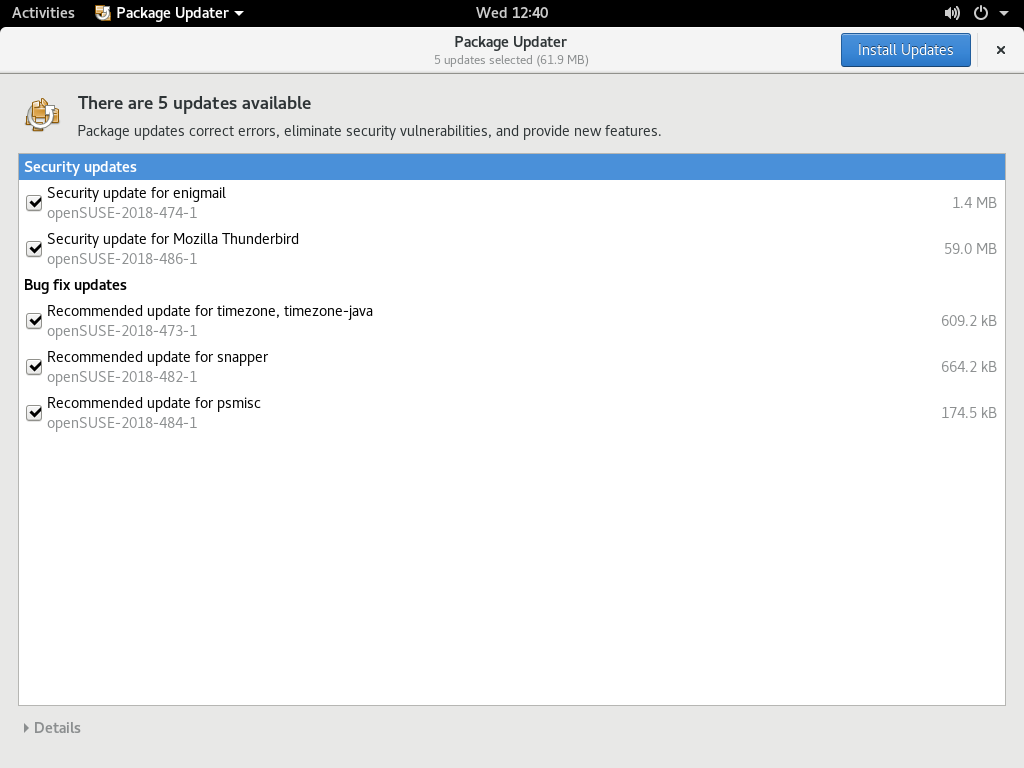The image size is (1024, 768).
Task: Close the Package Updater window
Action: pos(1000,50)
